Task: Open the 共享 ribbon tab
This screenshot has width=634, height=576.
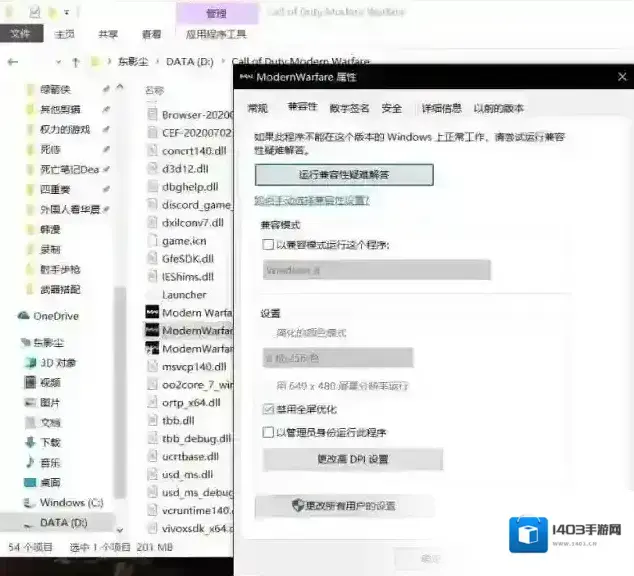Action: pyautogui.click(x=108, y=34)
